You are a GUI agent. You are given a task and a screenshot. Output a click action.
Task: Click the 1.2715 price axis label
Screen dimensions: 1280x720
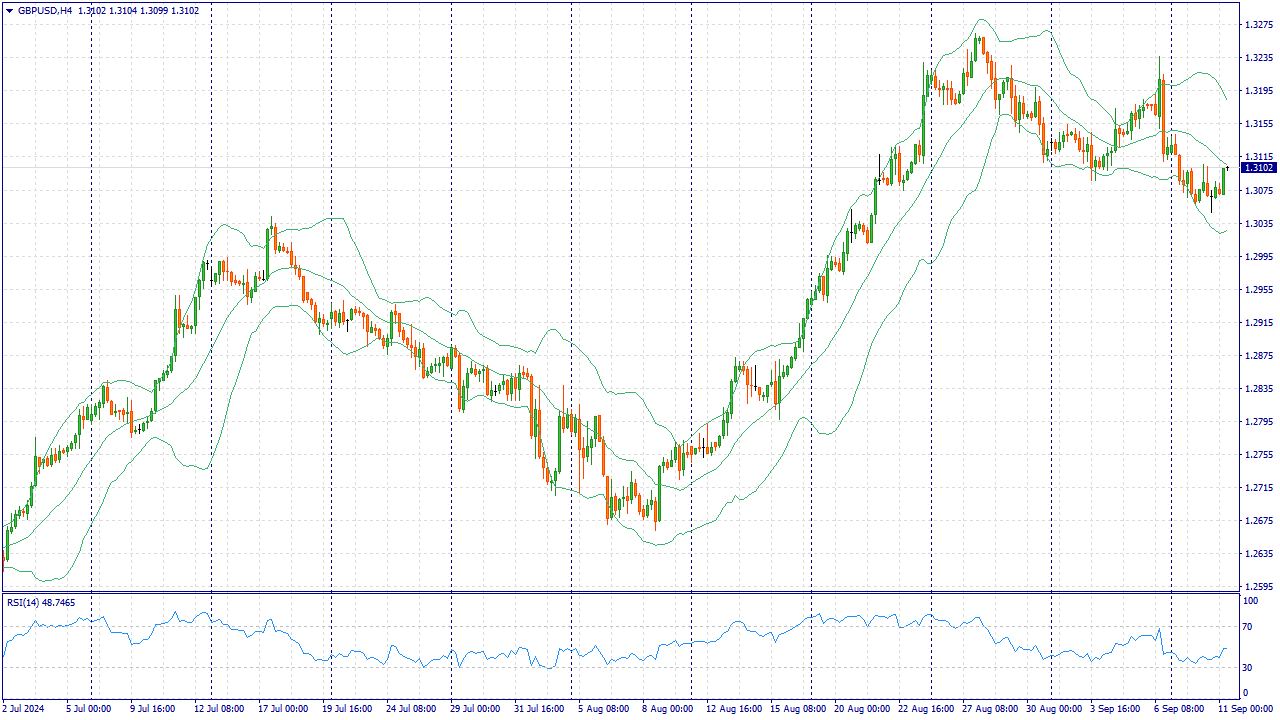click(1257, 487)
